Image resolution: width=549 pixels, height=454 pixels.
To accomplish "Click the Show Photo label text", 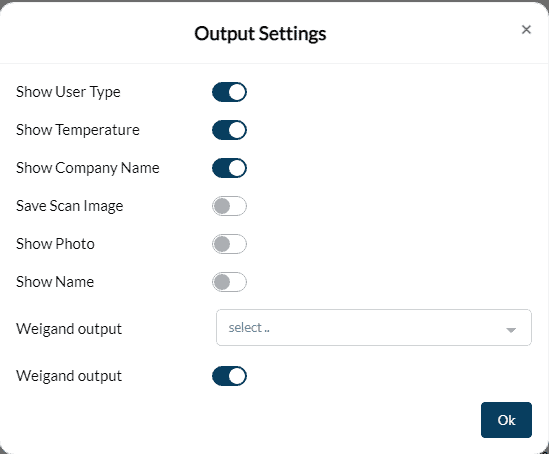I will [55, 244].
